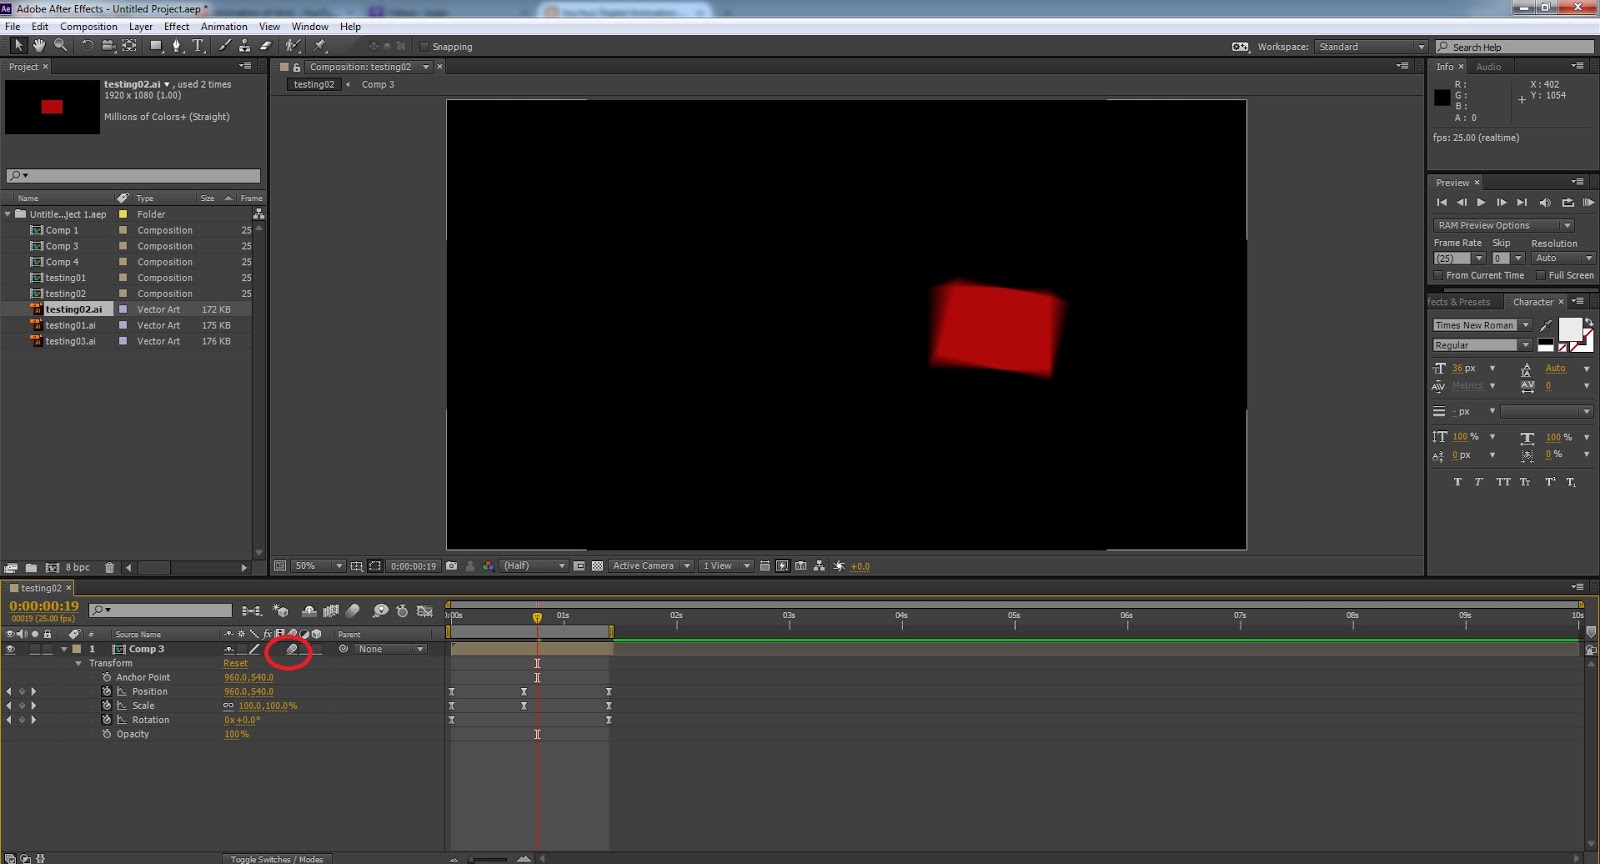Start the RAM preview button
1600x864 pixels.
[x=1588, y=203]
